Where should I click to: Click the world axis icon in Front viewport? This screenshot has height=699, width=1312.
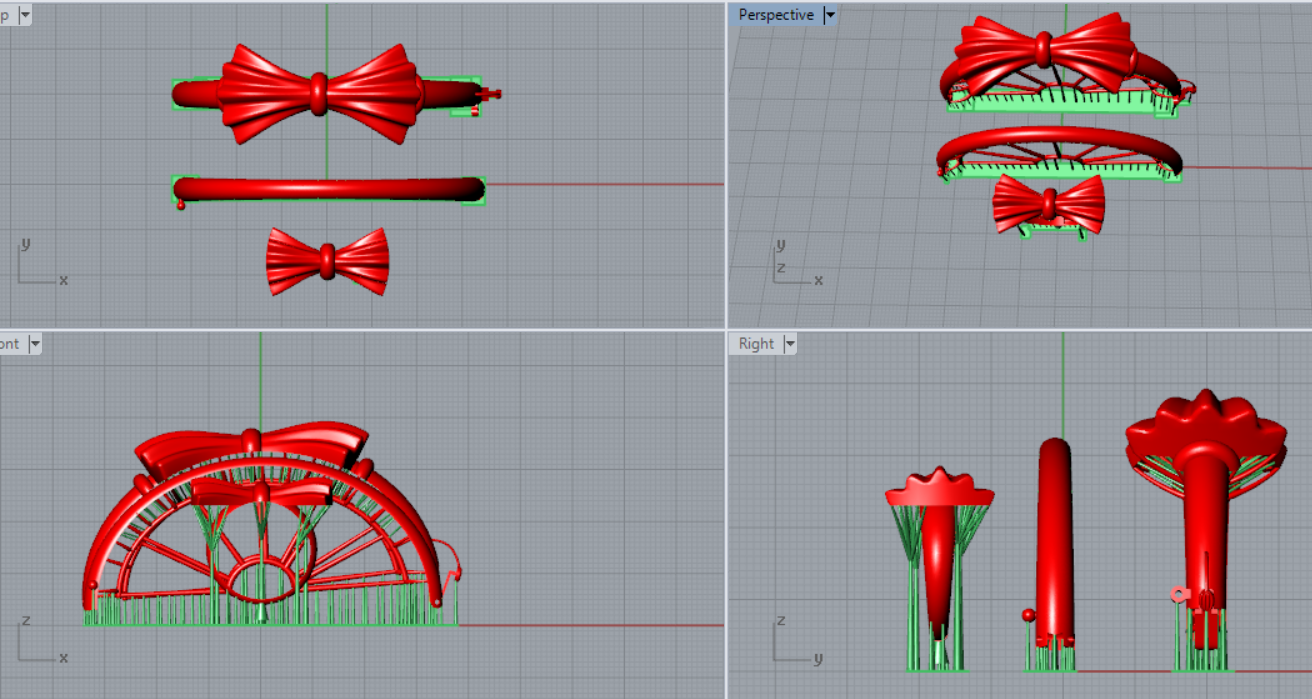click(x=38, y=643)
